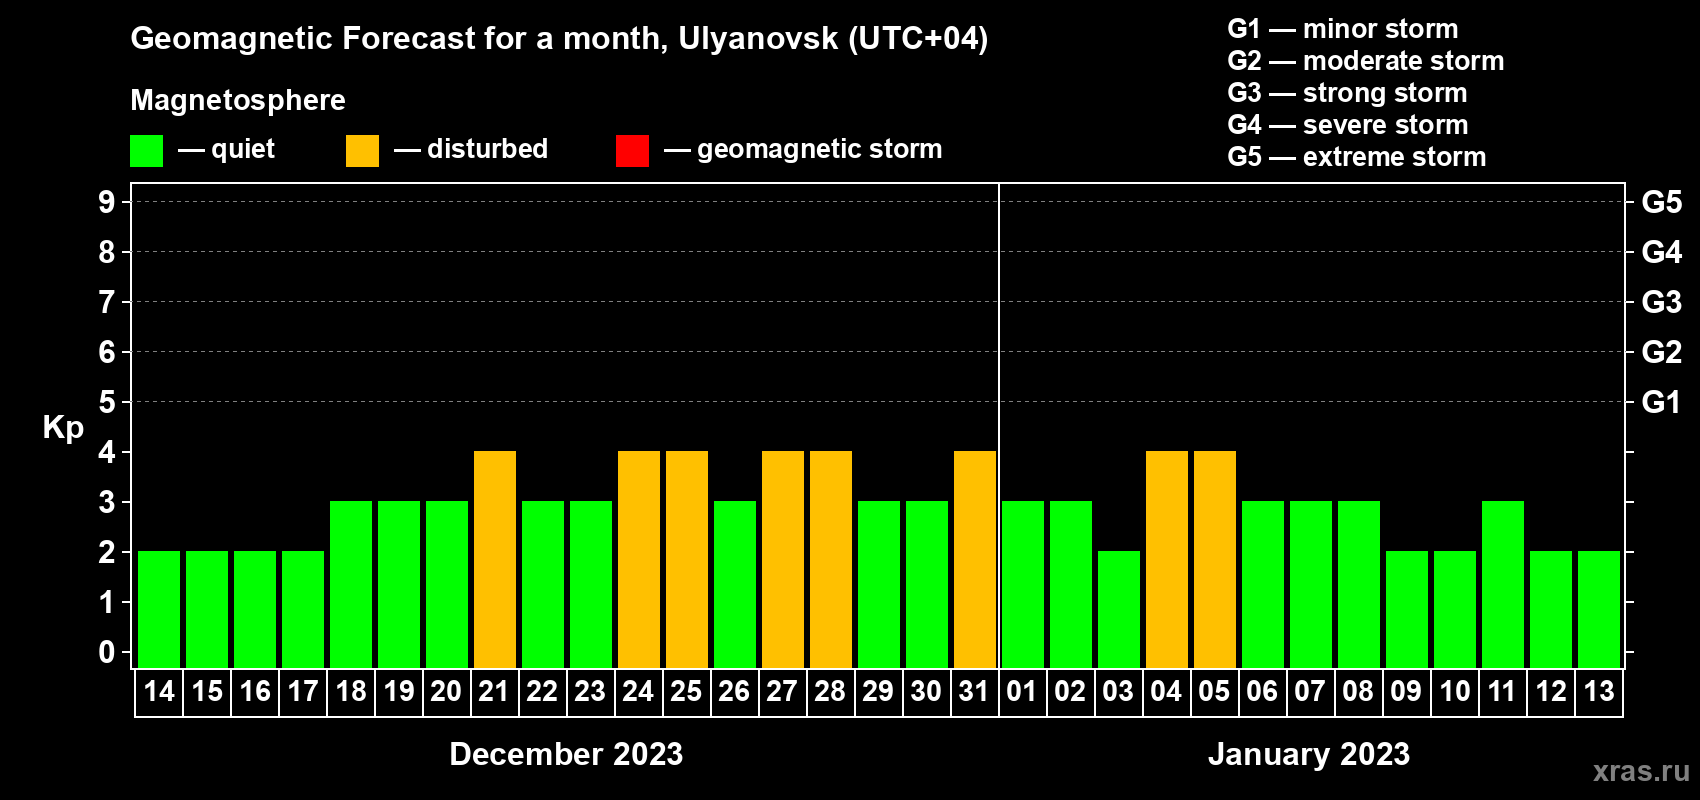1700x800 pixels.
Task: Click the 'G1 — minor storm' legend line
Action: coord(1343,29)
